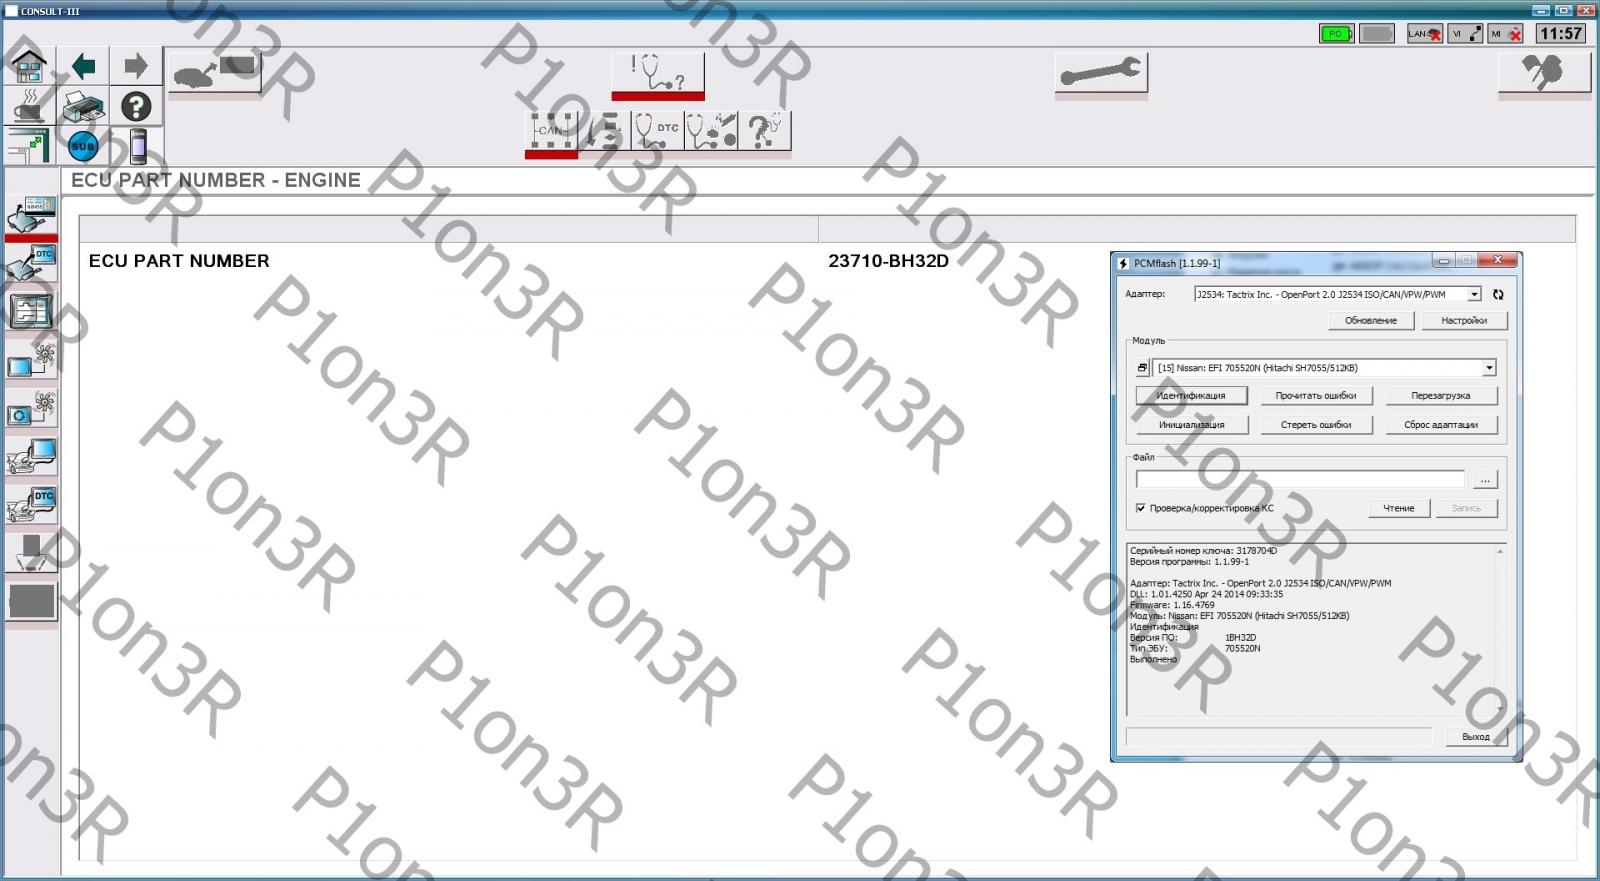The image size is (1600, 881).
Task: Click sidebar ECU DTC icon
Action: pos(31,265)
